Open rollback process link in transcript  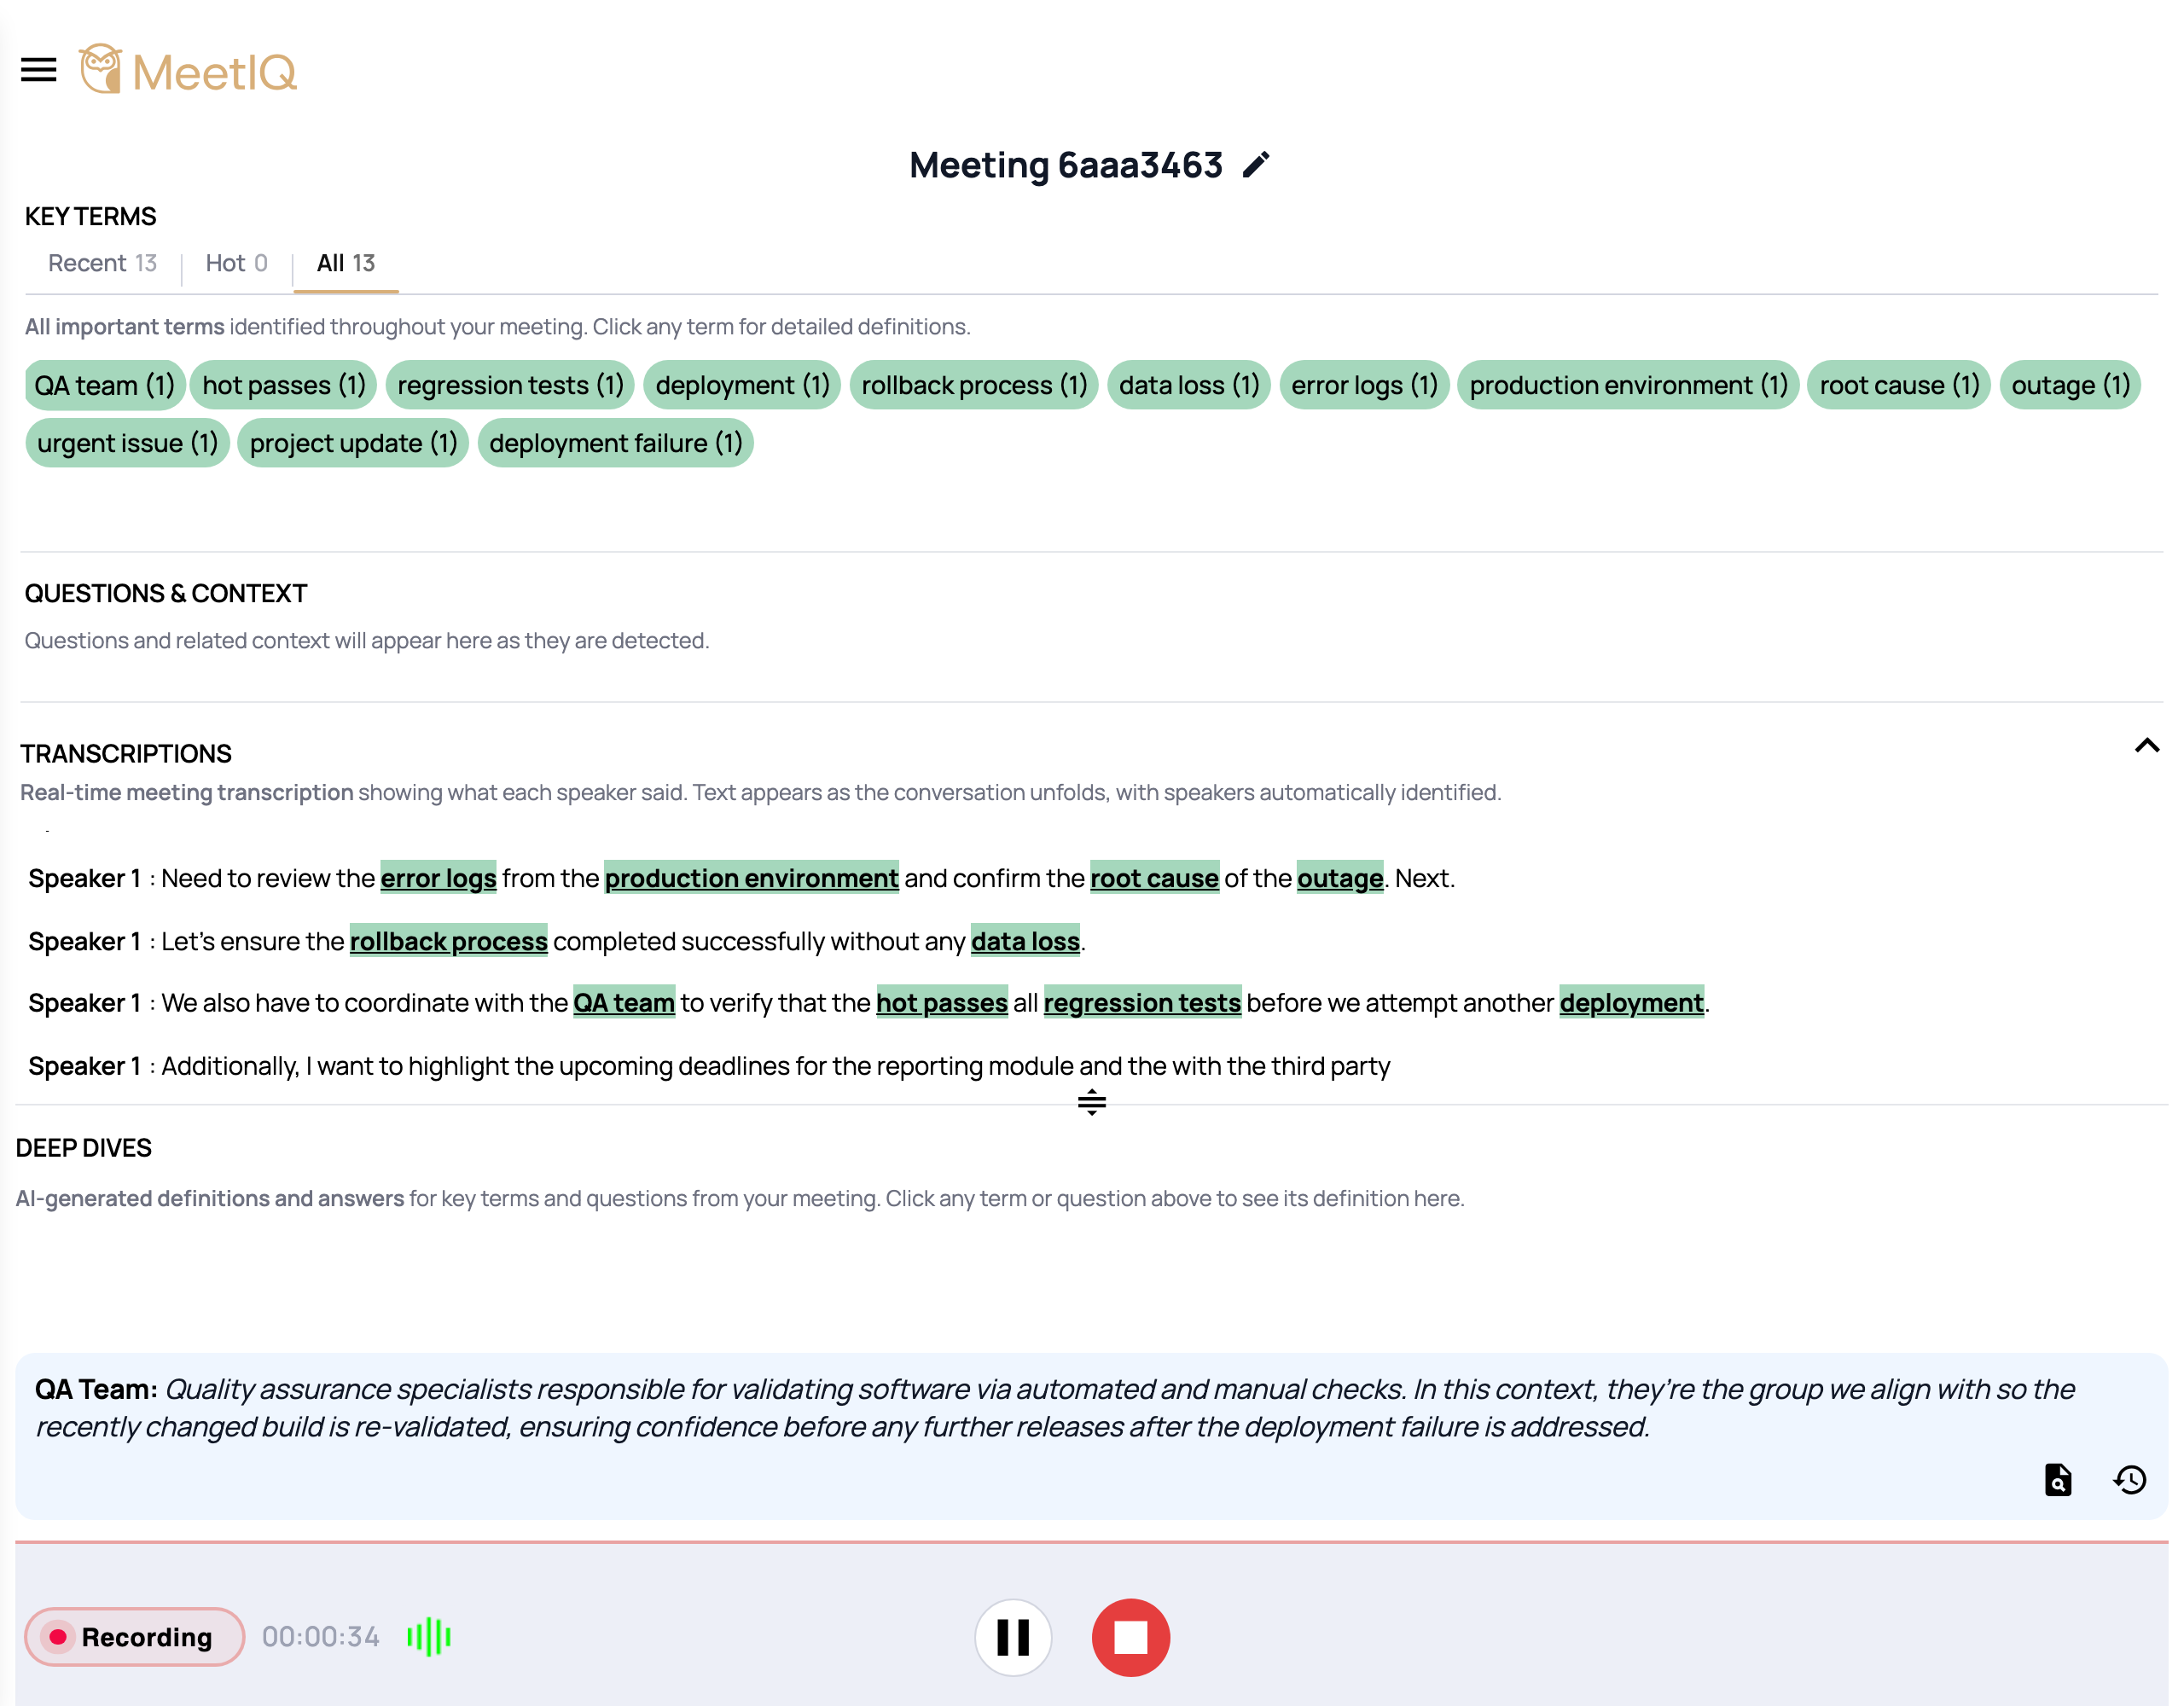(448, 941)
